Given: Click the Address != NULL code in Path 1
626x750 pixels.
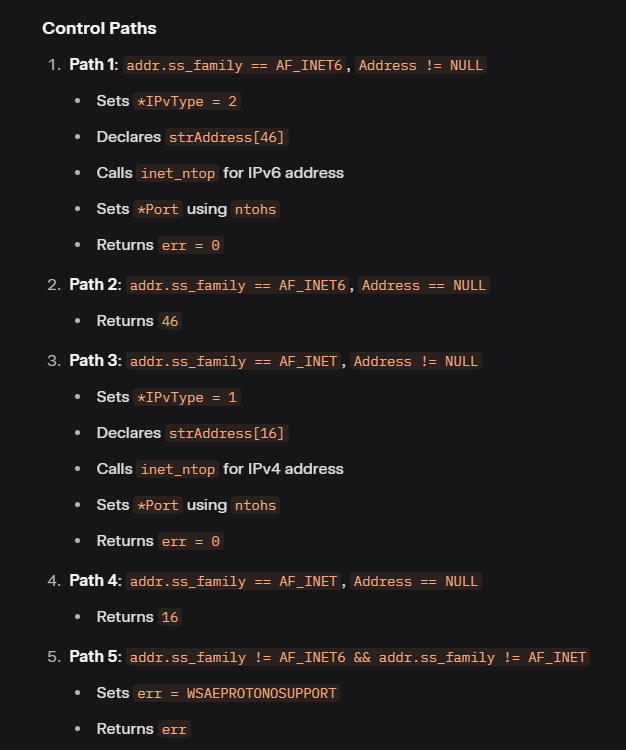Looking at the screenshot, I should [421, 65].
